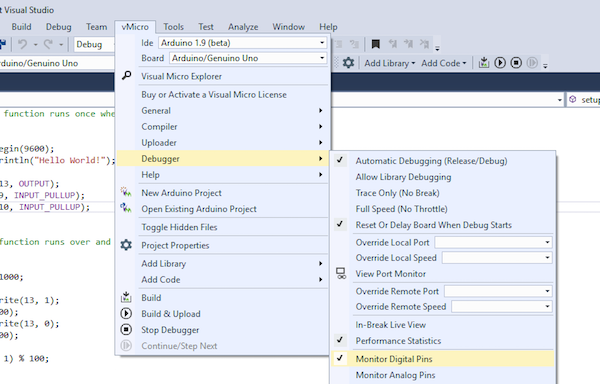Click the bookmark icon in top toolbar
The image size is (600, 384).
[x=375, y=44]
